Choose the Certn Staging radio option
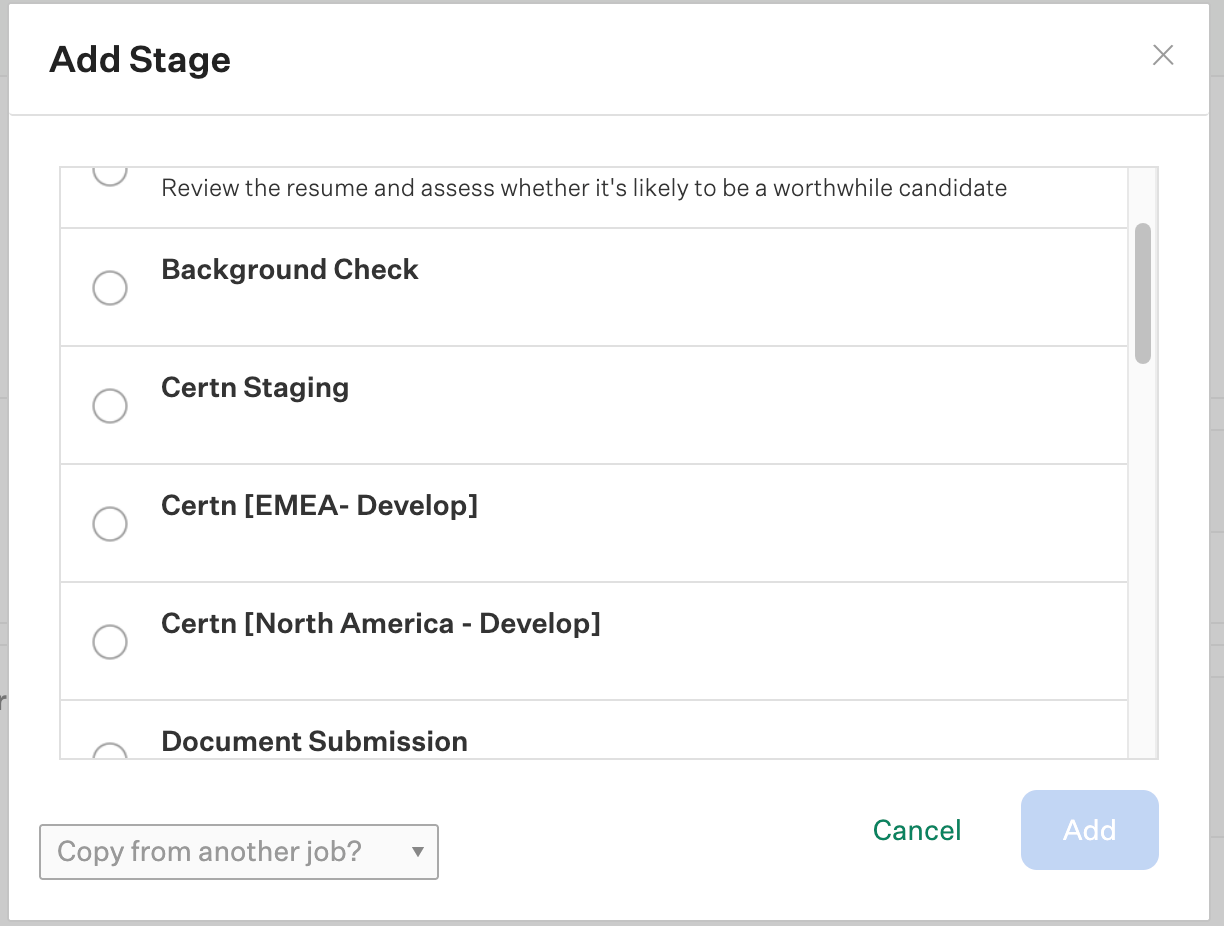 [x=110, y=406]
